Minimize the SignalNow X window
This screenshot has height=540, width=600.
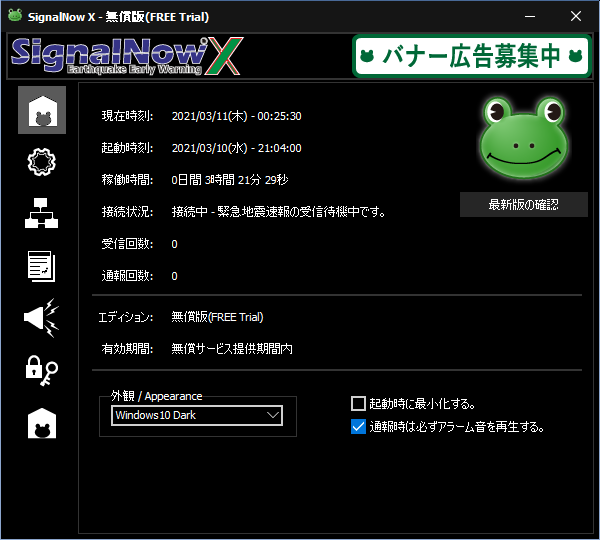tap(530, 16)
